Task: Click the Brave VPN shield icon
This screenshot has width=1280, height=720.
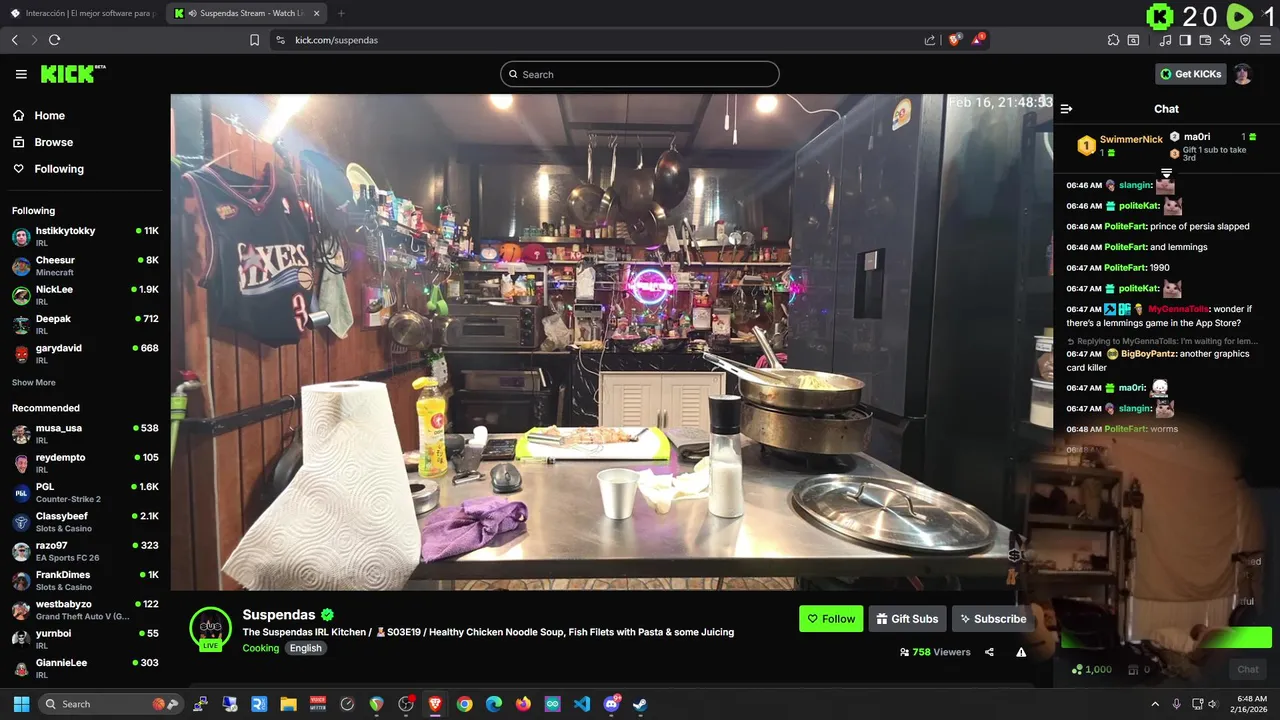Action: 1245,40
